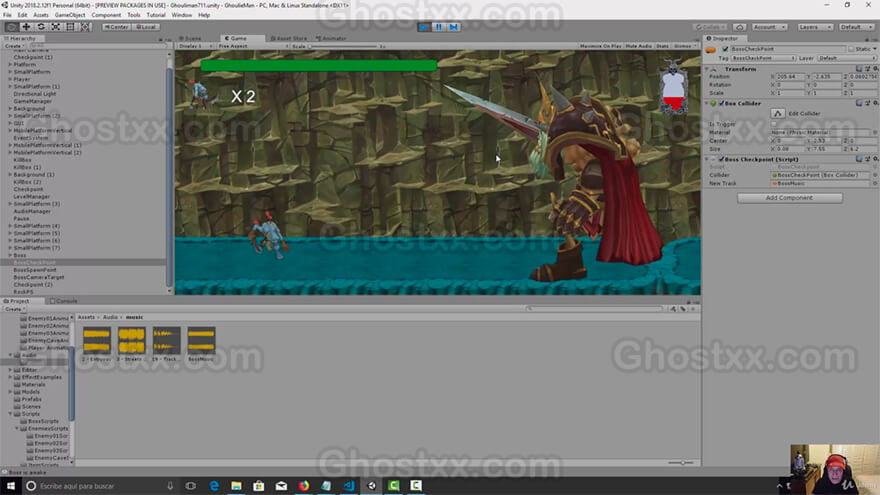880x495 pixels.
Task: Toggle the Boss Checkpoint script enabled checkbox
Action: pyautogui.click(x=721, y=159)
